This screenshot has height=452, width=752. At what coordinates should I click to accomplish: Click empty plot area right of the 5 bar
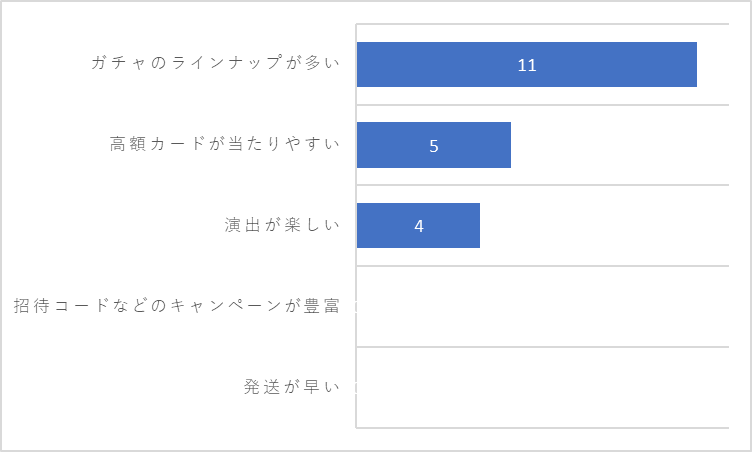pyautogui.click(x=620, y=145)
